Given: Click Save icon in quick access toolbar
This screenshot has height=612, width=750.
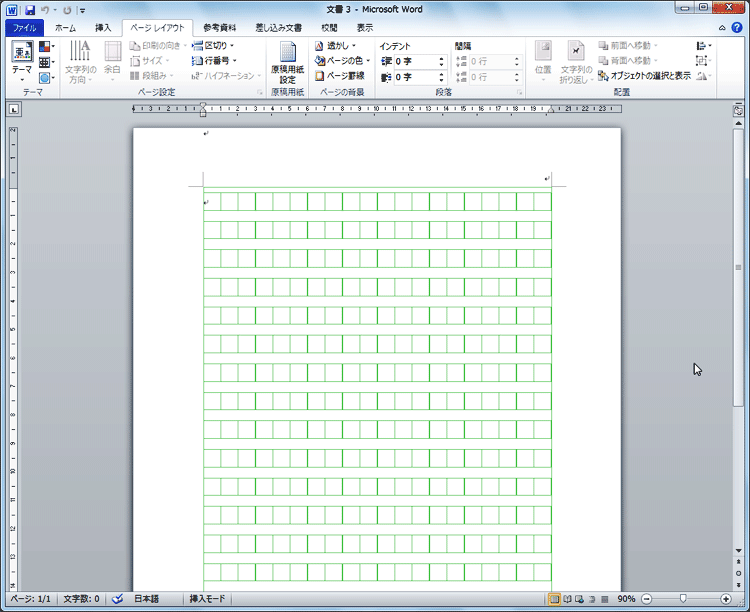Looking at the screenshot, I should pos(30,10).
